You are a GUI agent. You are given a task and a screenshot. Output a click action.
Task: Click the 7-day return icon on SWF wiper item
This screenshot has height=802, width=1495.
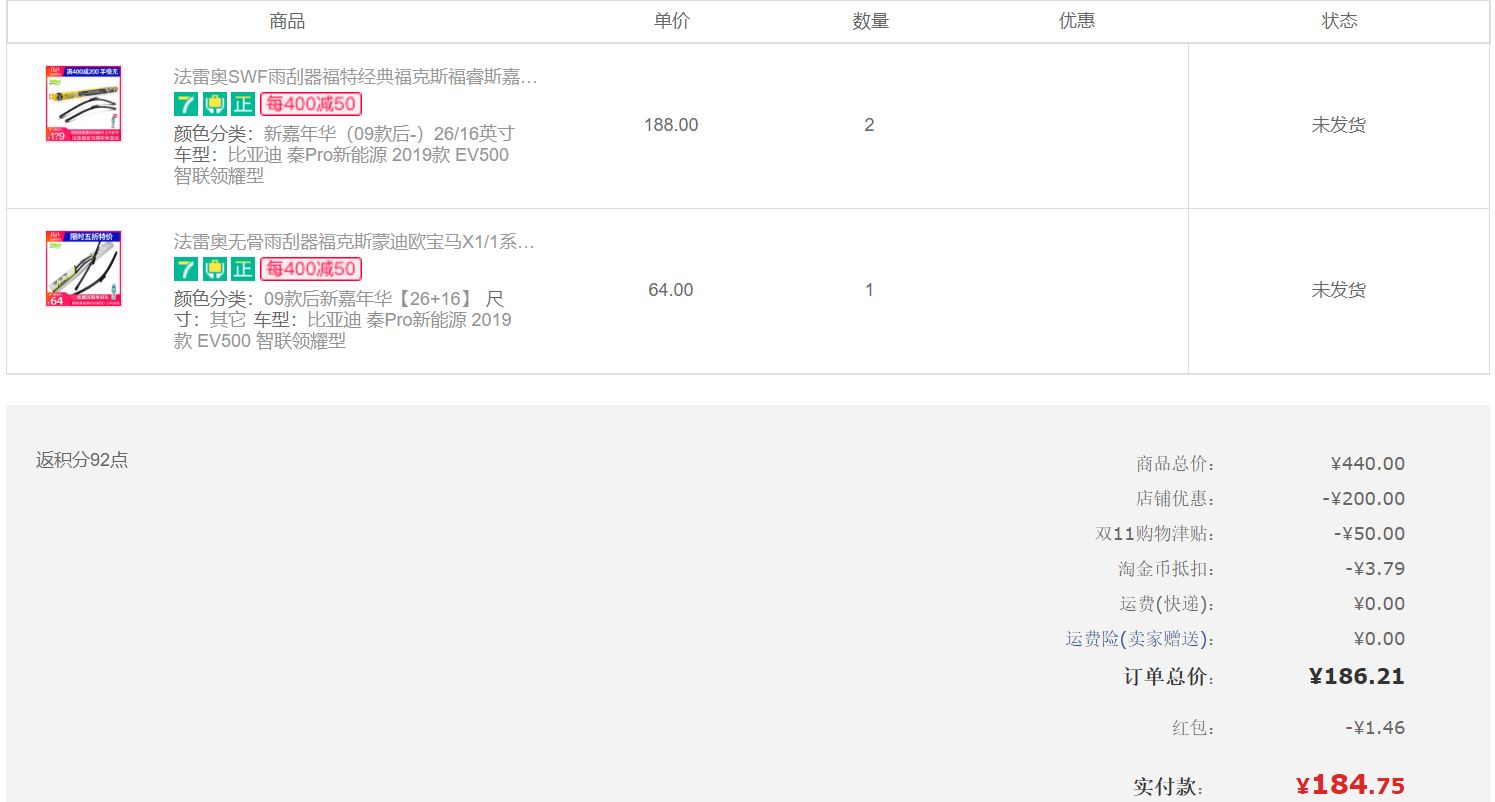click(x=186, y=104)
